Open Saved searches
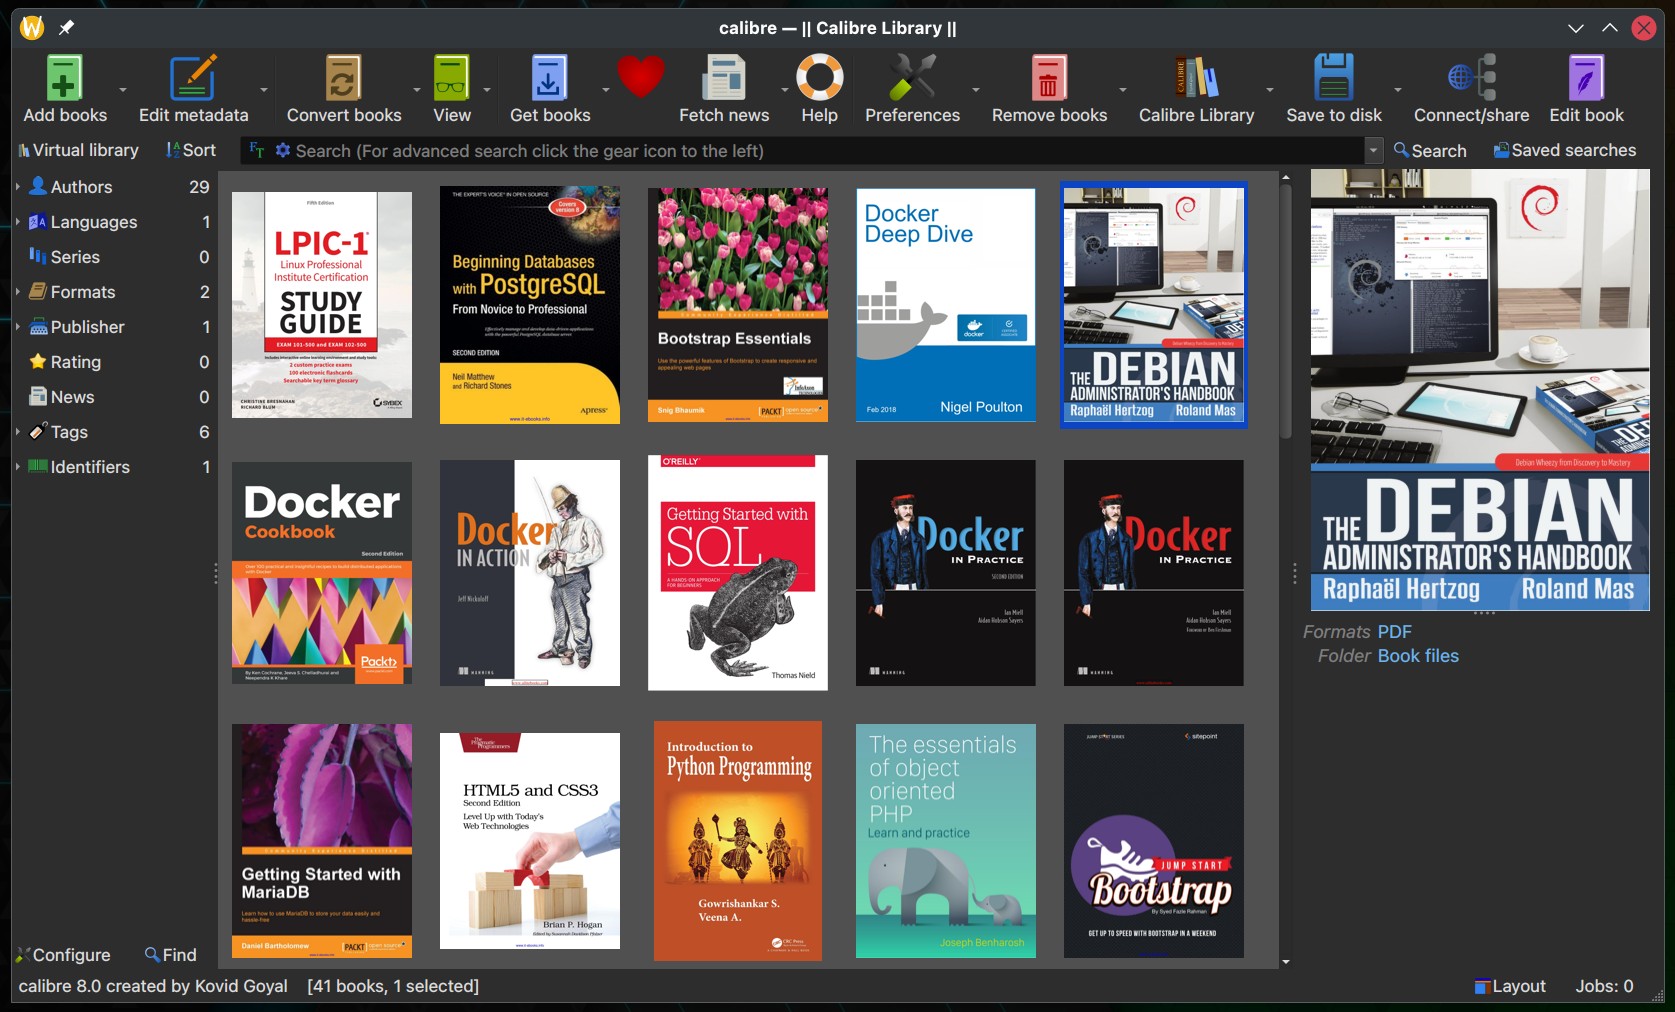Screen dimensions: 1675x1012 click(x=1565, y=150)
